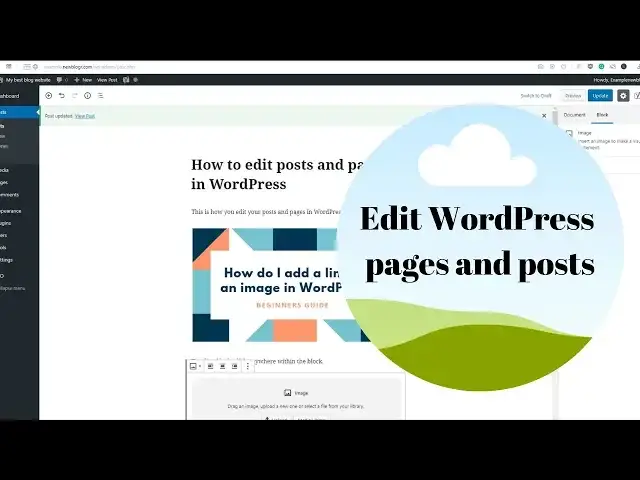Screen dimensions: 640x480
Task: Dismiss the Post updated notice
Action: (x=544, y=116)
